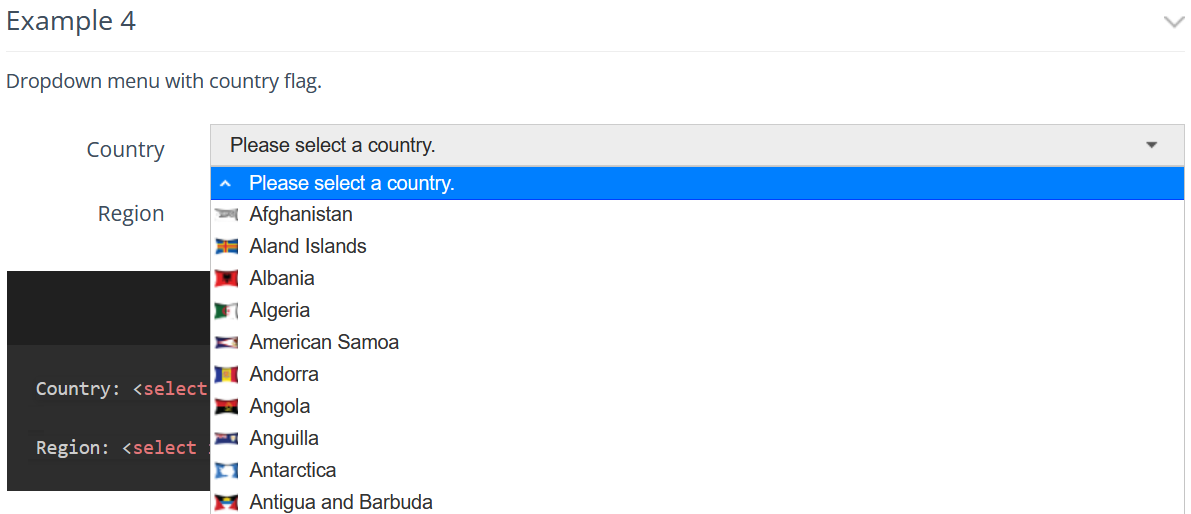The image size is (1191, 514).
Task: Click the American Samoa flag icon
Action: [226, 342]
